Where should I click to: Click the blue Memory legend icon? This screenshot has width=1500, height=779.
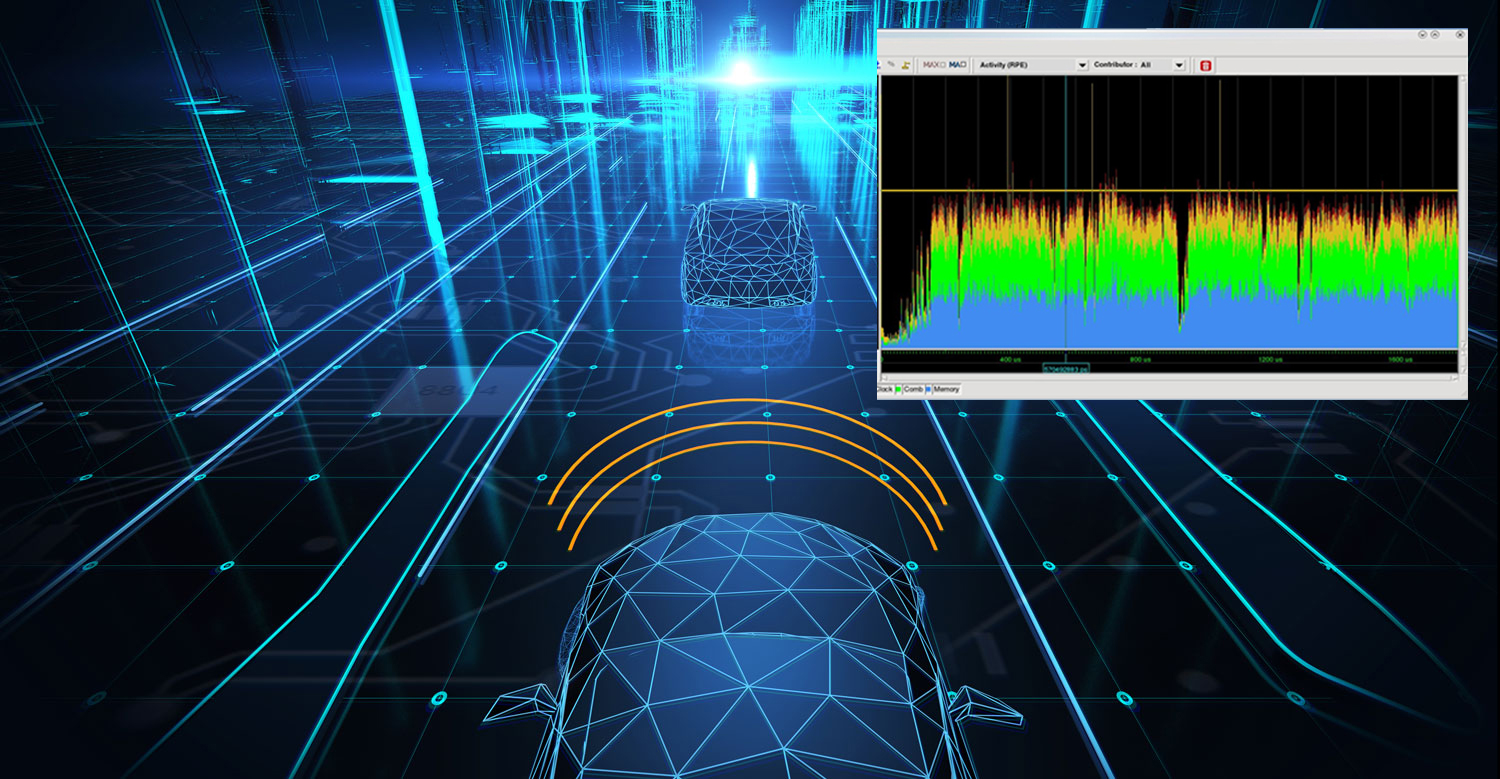927,390
